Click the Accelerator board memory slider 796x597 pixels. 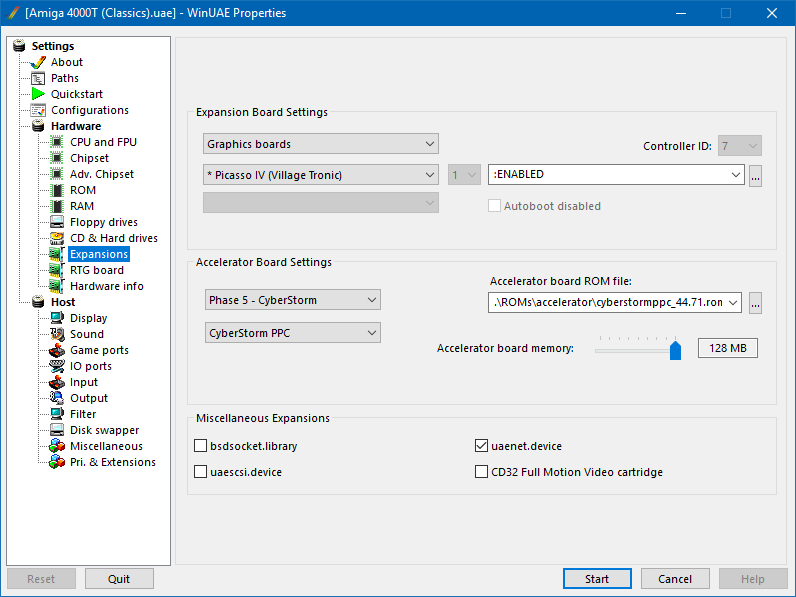coord(637,349)
